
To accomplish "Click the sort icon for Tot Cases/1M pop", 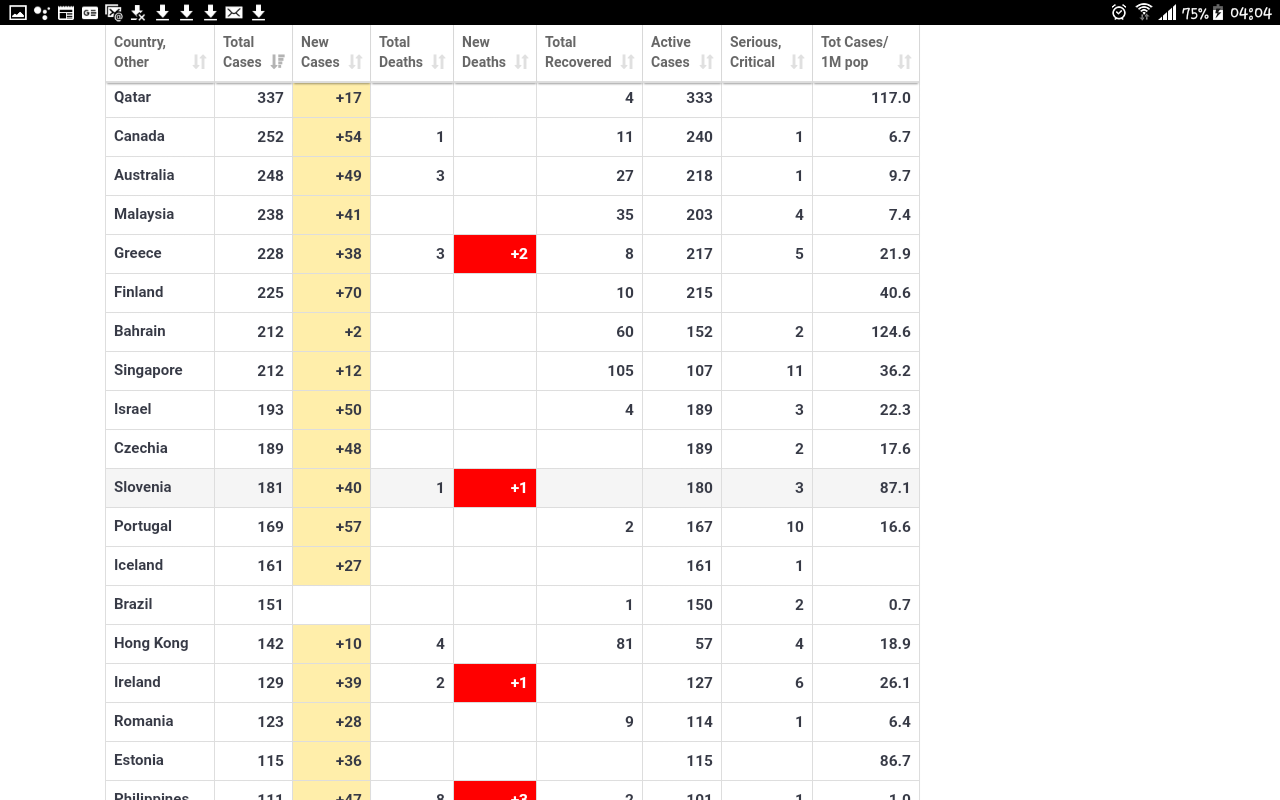I will tap(904, 62).
